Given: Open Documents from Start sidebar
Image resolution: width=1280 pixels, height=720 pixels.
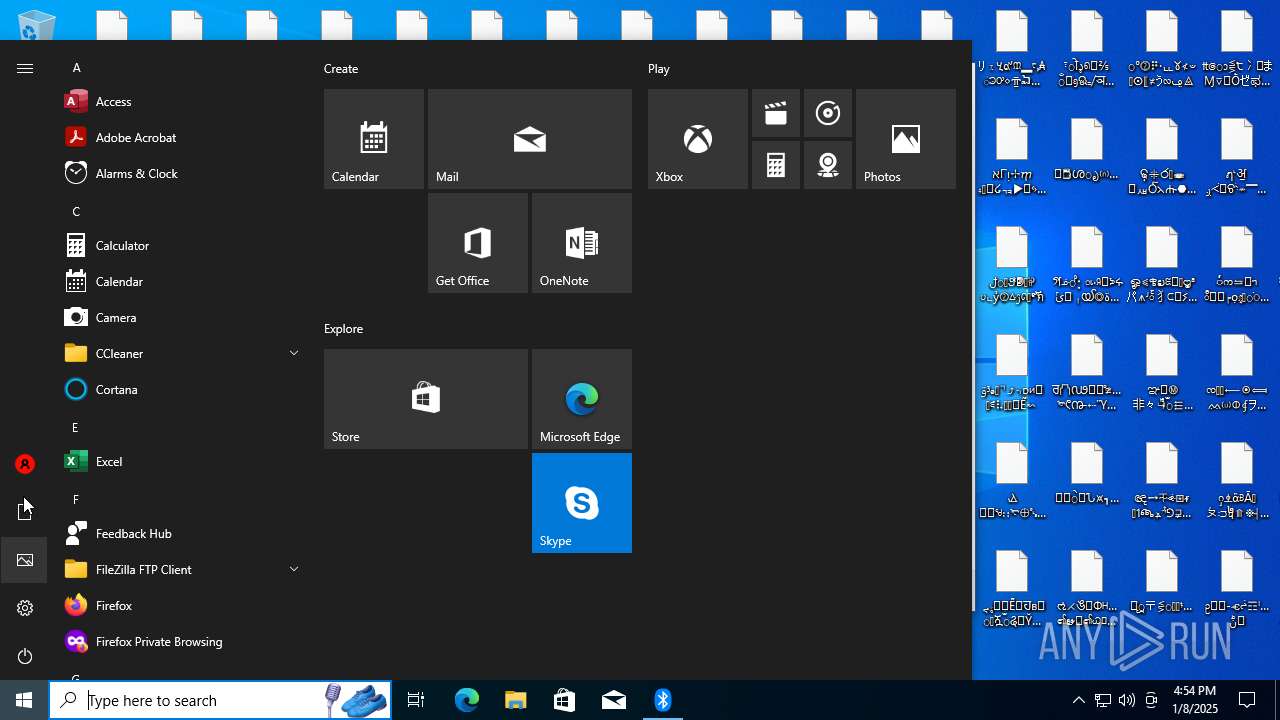Looking at the screenshot, I should click(x=25, y=512).
